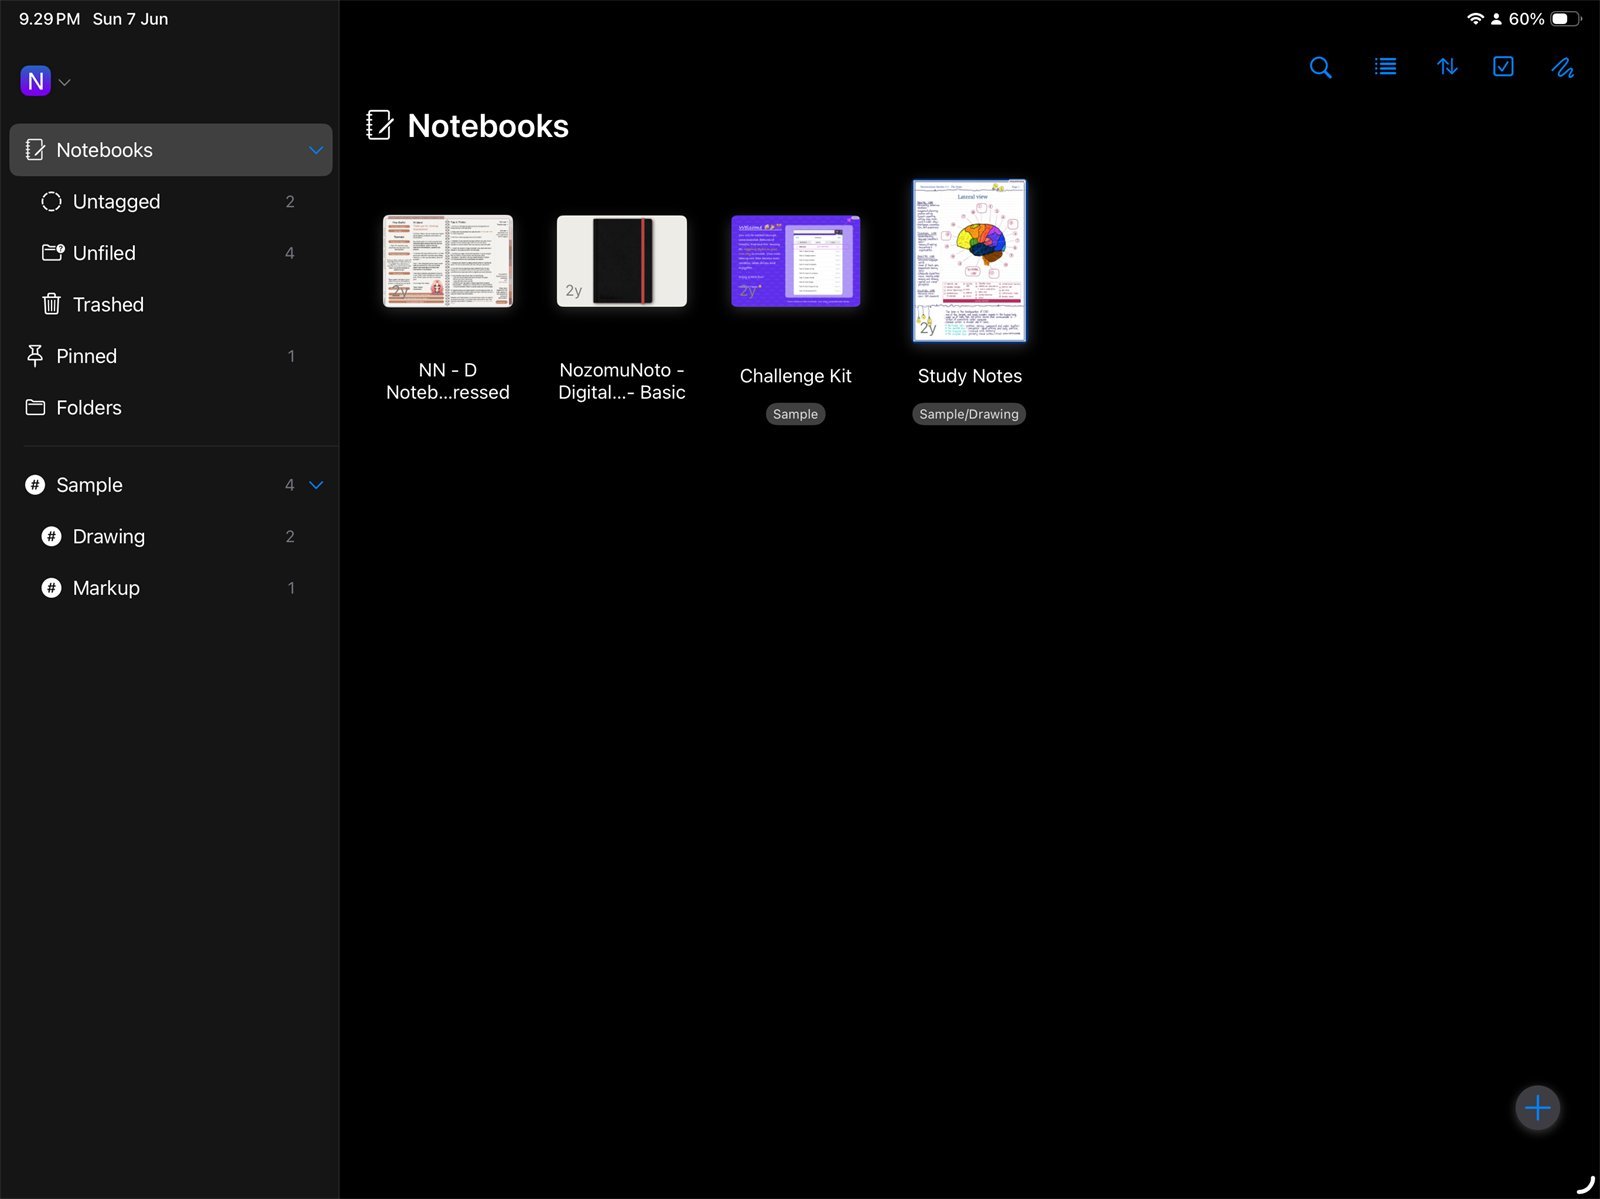Screen dimensions: 1600x1199
Task: Open the Study Notes brain thumbnail
Action: (970, 261)
